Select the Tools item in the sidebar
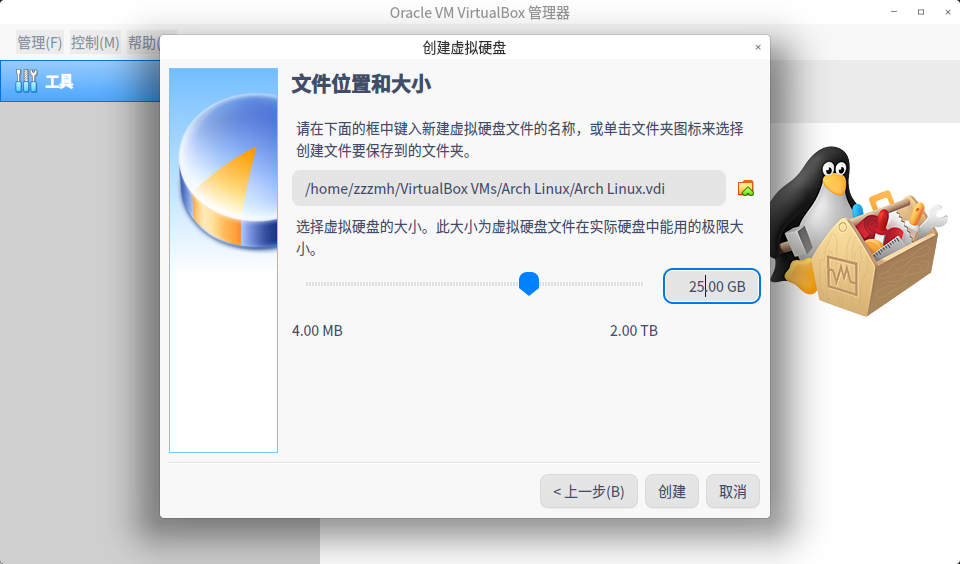960x564 pixels. pyautogui.click(x=80, y=81)
